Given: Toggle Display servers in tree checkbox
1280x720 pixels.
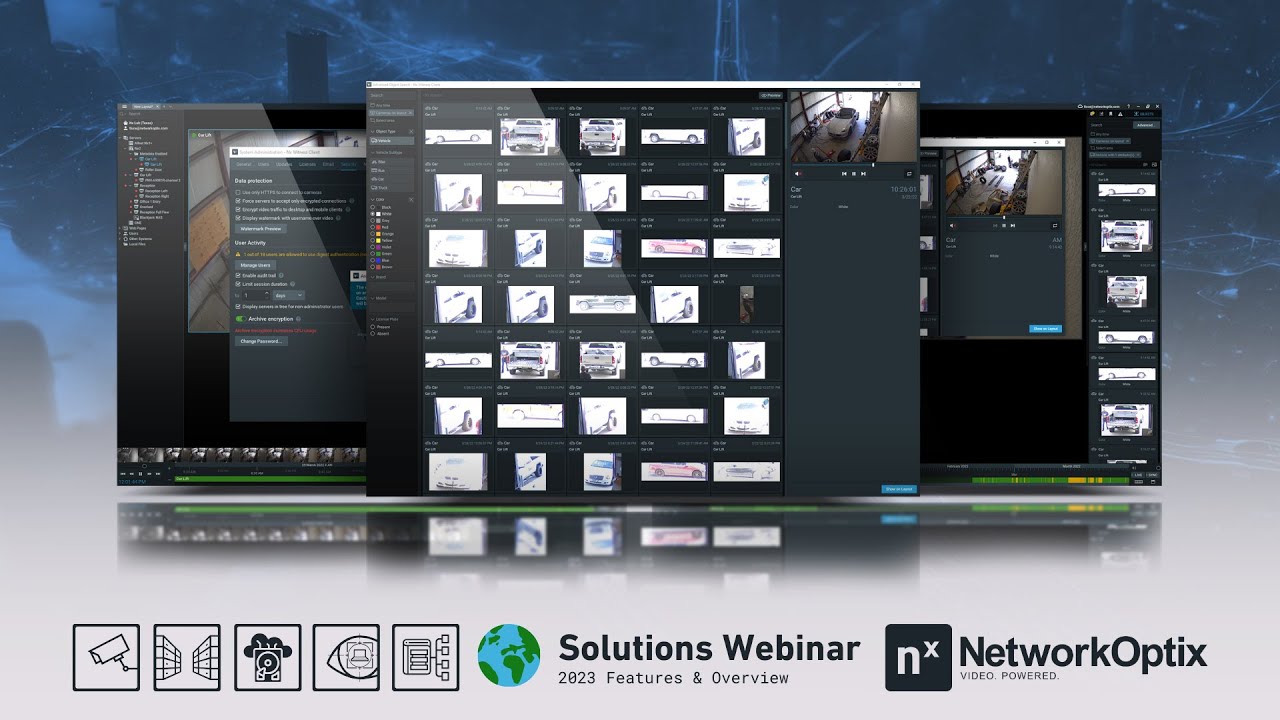Looking at the screenshot, I should click(x=238, y=306).
